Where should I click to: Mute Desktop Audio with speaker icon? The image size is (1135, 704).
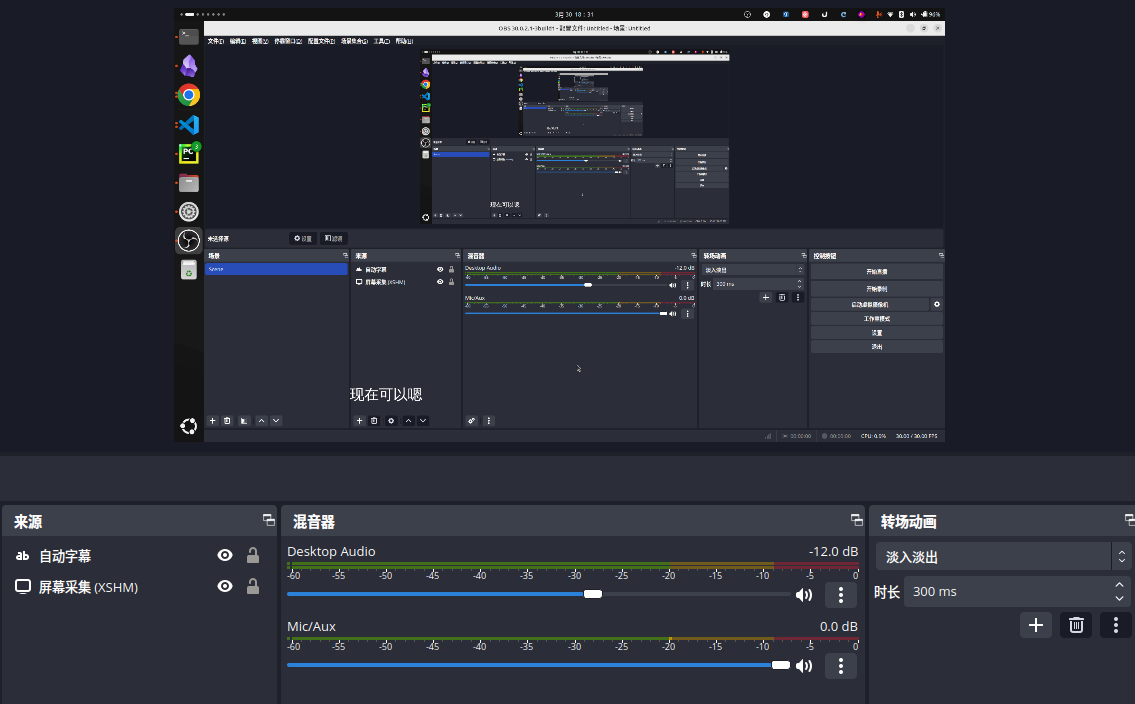[x=803, y=595]
